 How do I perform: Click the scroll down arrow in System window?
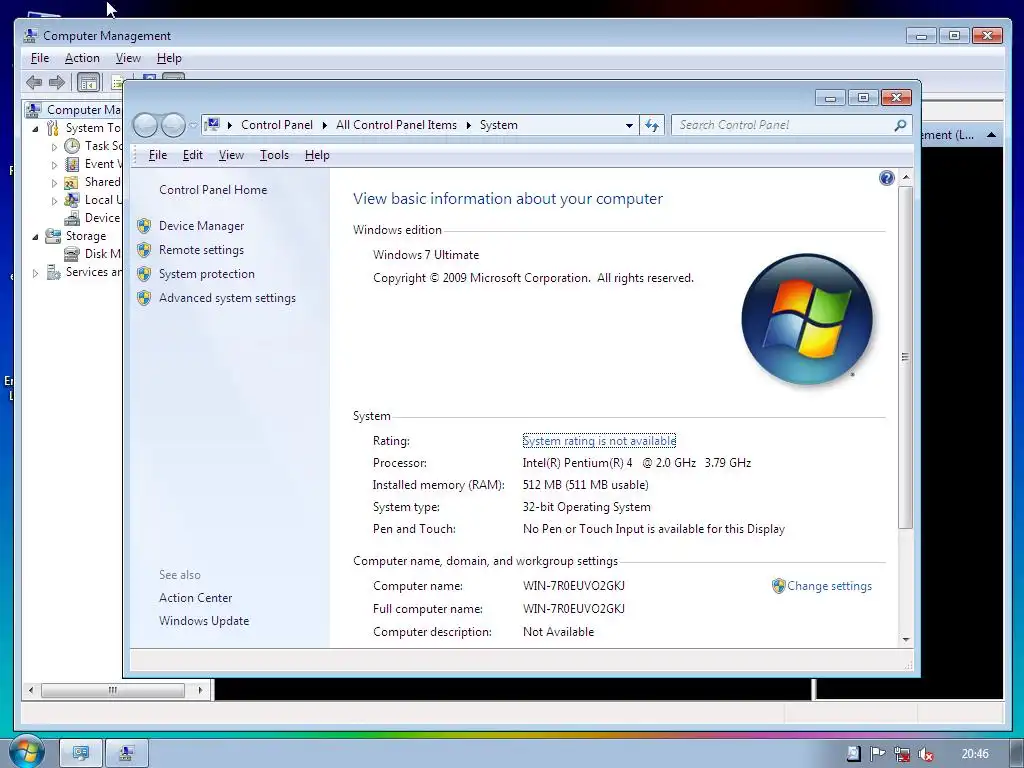pyautogui.click(x=906, y=639)
